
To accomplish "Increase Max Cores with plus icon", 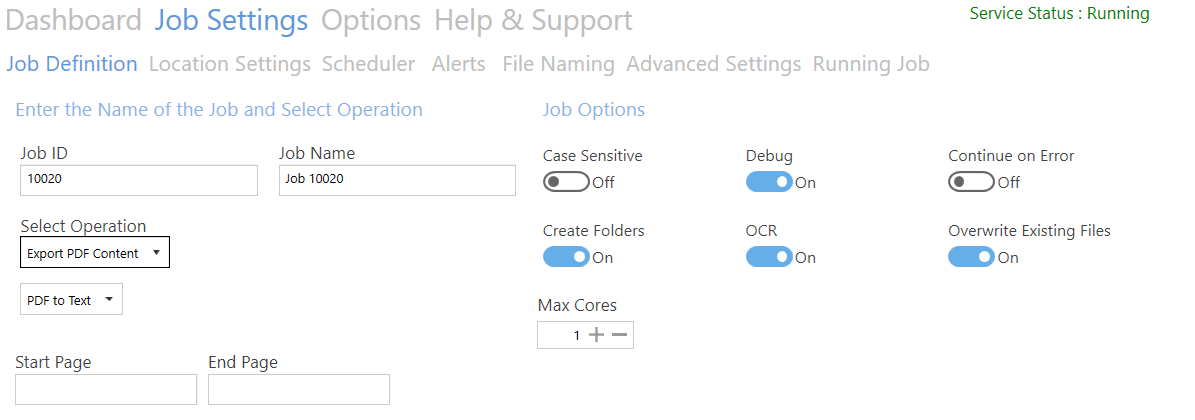I will [597, 335].
